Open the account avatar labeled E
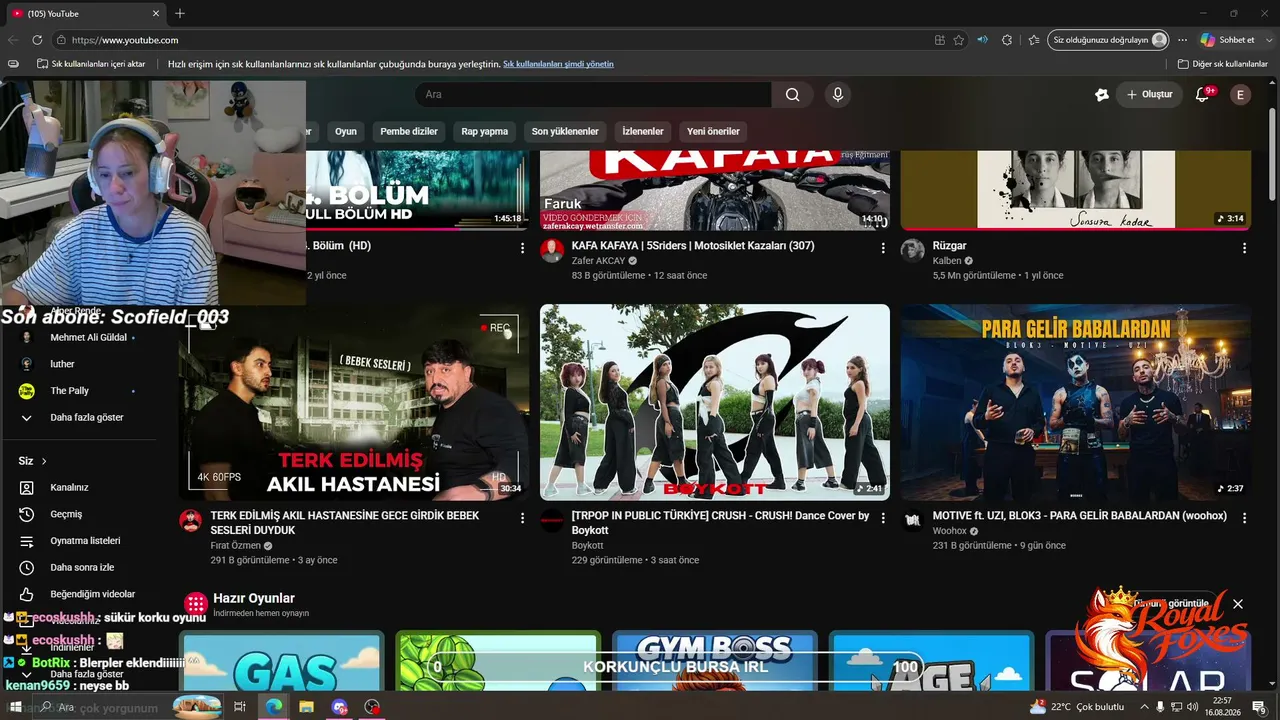 coord(1240,95)
